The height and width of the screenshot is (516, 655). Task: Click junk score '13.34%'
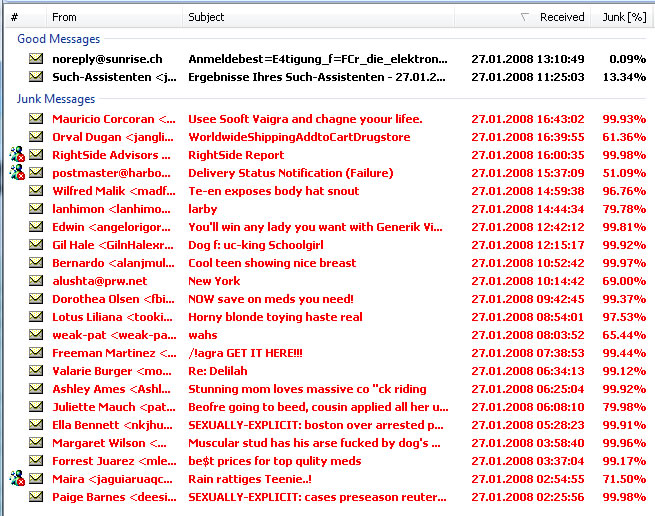pyautogui.click(x=624, y=77)
